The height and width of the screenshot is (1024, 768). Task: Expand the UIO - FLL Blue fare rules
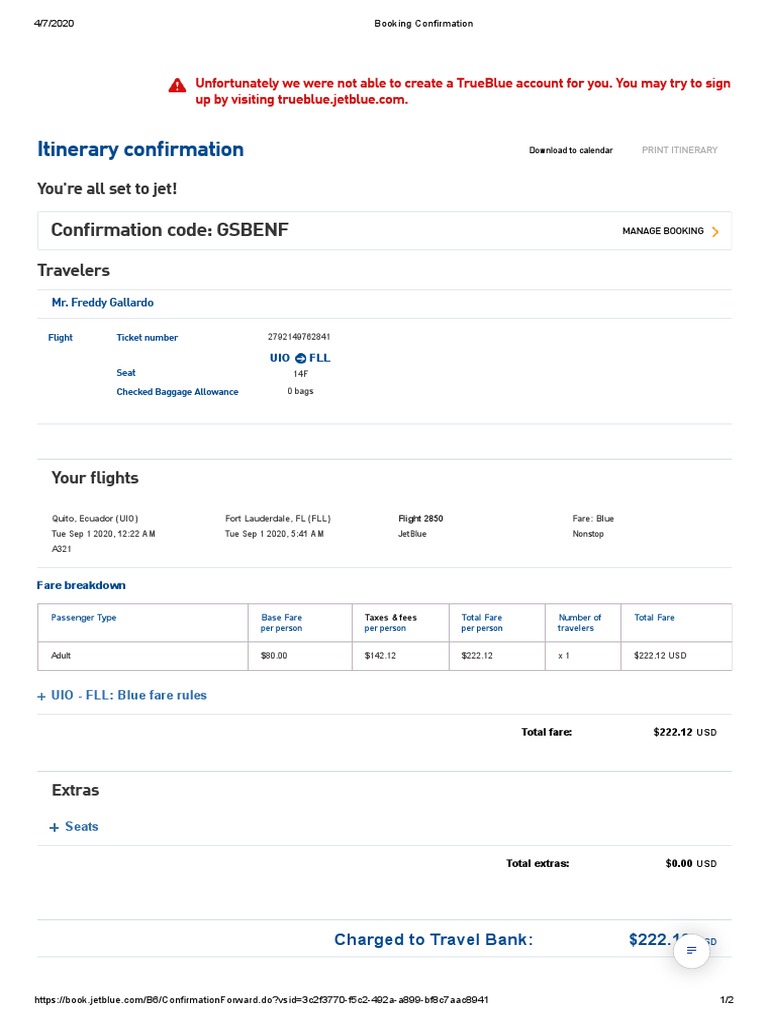pos(128,695)
